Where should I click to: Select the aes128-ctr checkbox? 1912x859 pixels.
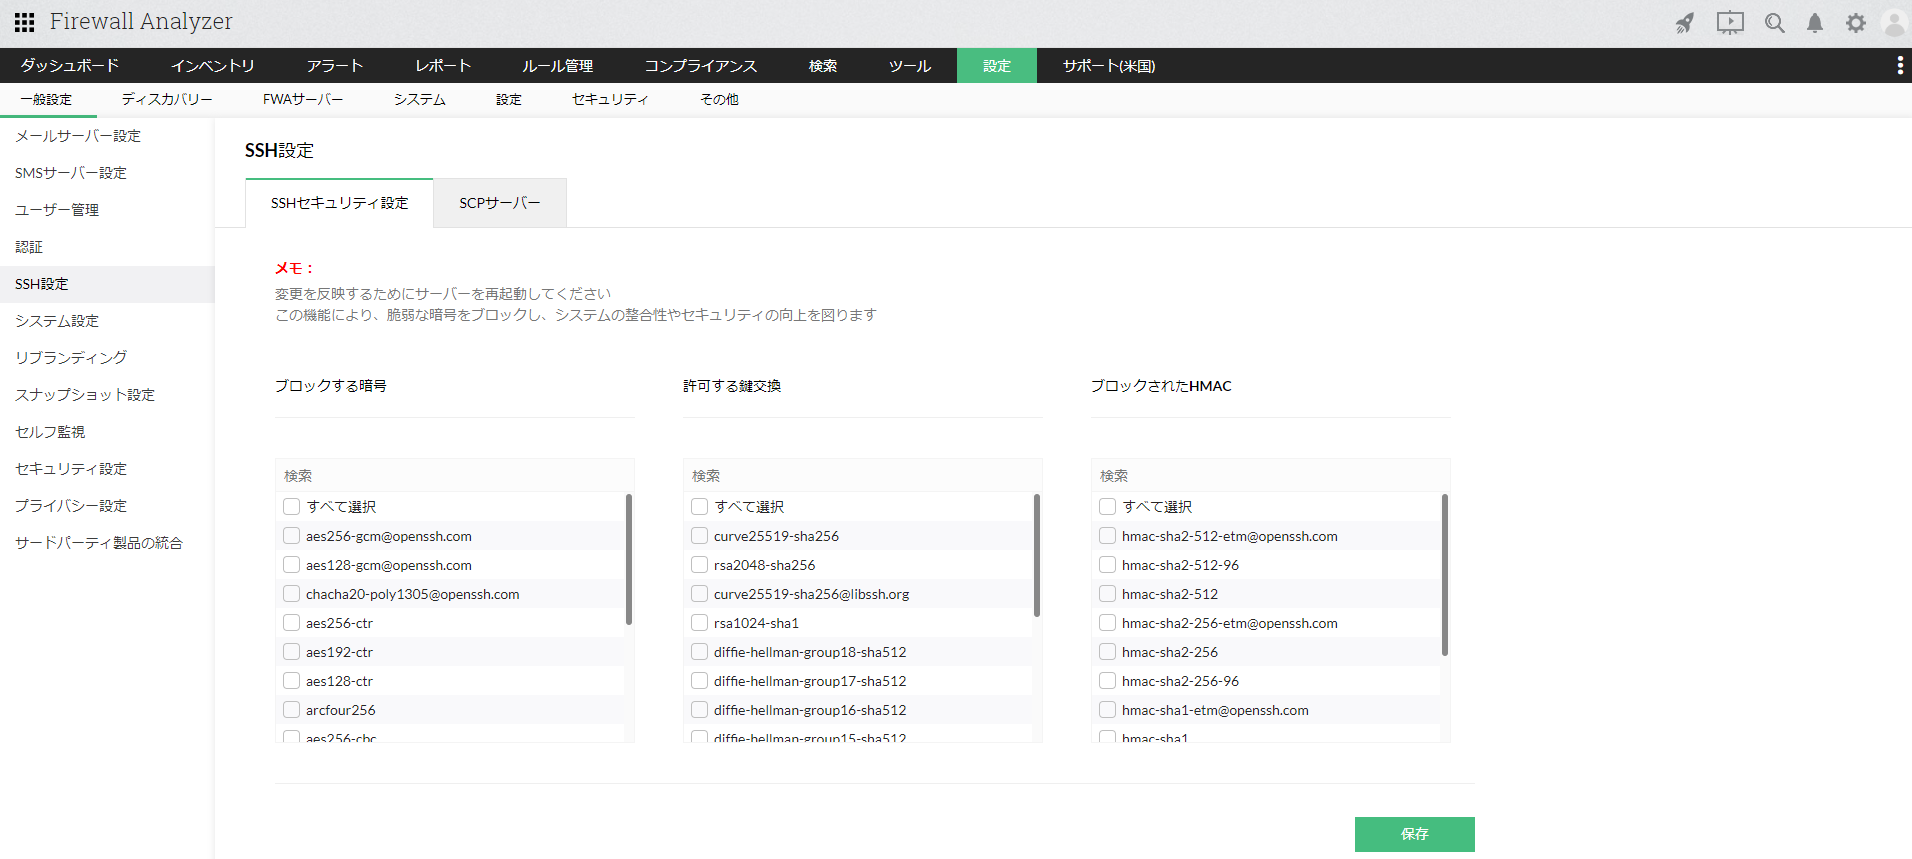coord(292,681)
